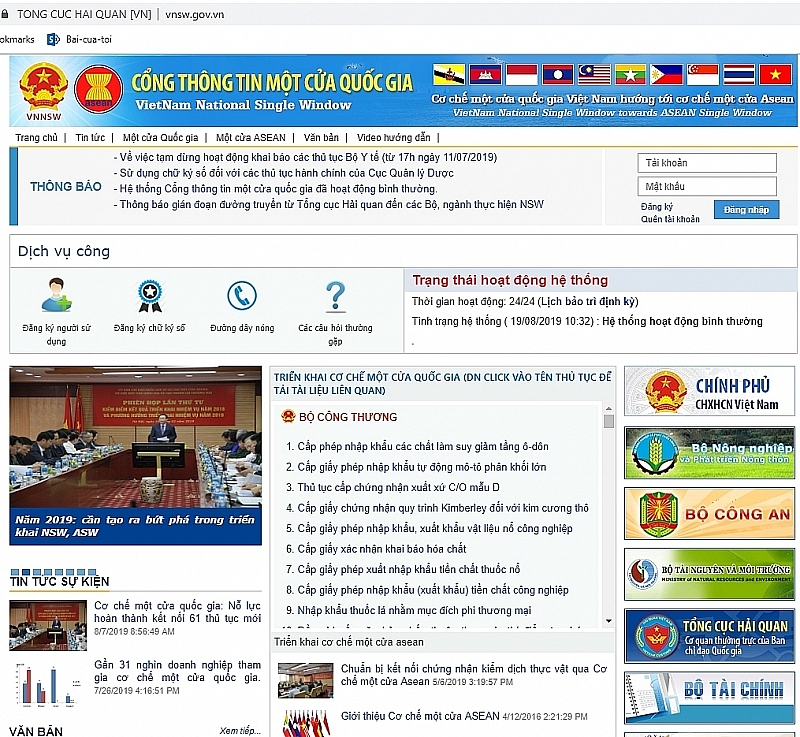The image size is (800, 737).
Task: Click the Quên tài khoản link
Action: coord(670,219)
